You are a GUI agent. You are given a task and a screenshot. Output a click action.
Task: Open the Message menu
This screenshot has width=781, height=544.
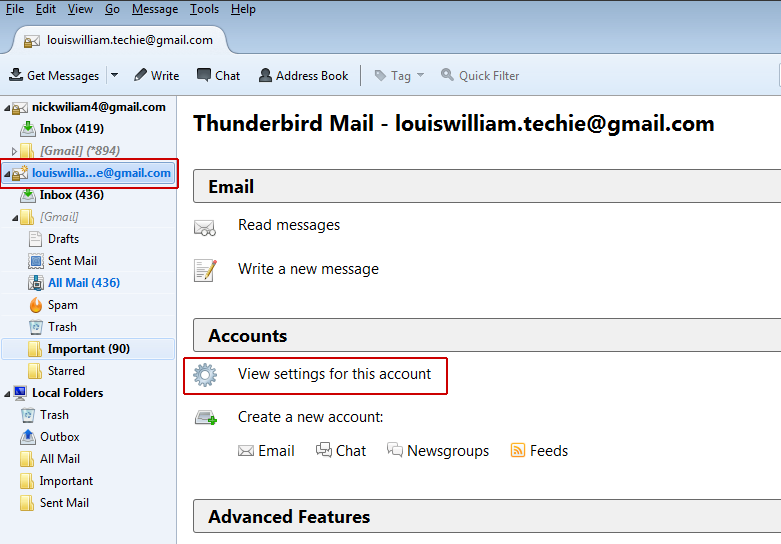tap(155, 9)
